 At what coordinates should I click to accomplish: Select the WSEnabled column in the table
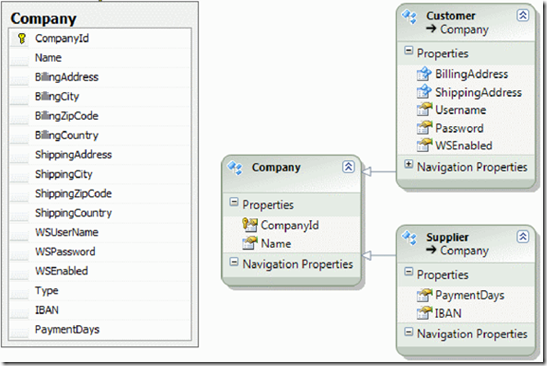pos(100,271)
